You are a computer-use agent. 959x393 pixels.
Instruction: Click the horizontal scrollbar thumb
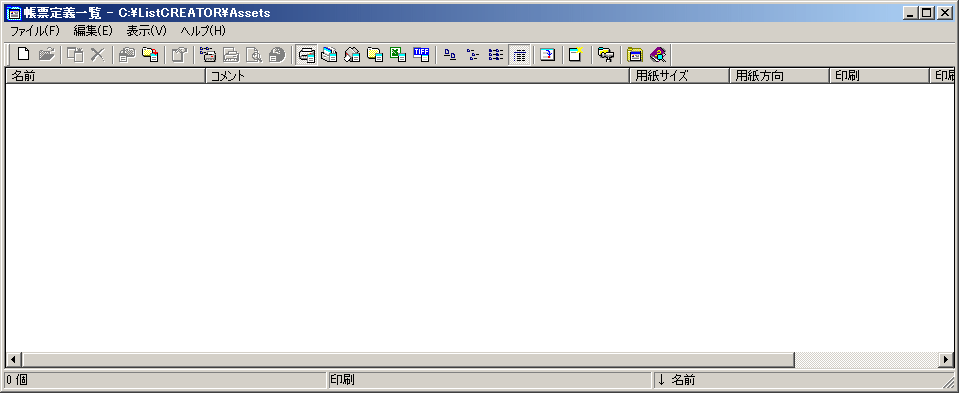click(x=408, y=359)
